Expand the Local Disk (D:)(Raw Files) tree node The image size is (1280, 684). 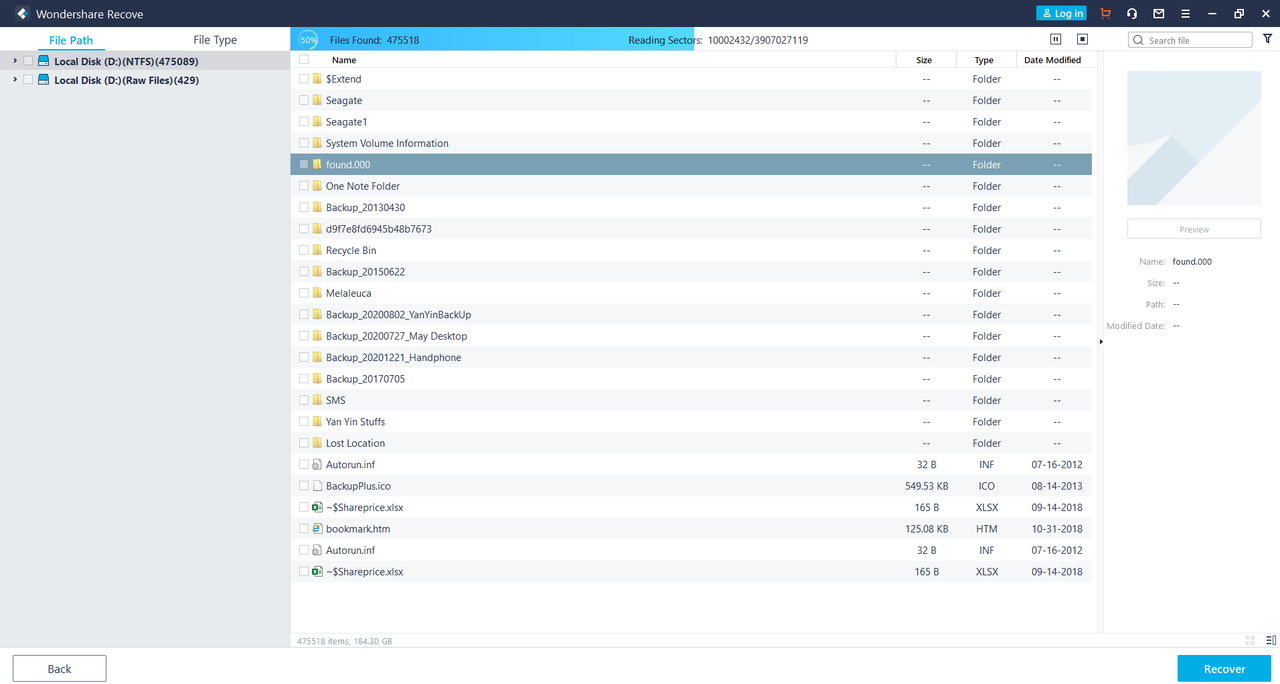click(14, 80)
